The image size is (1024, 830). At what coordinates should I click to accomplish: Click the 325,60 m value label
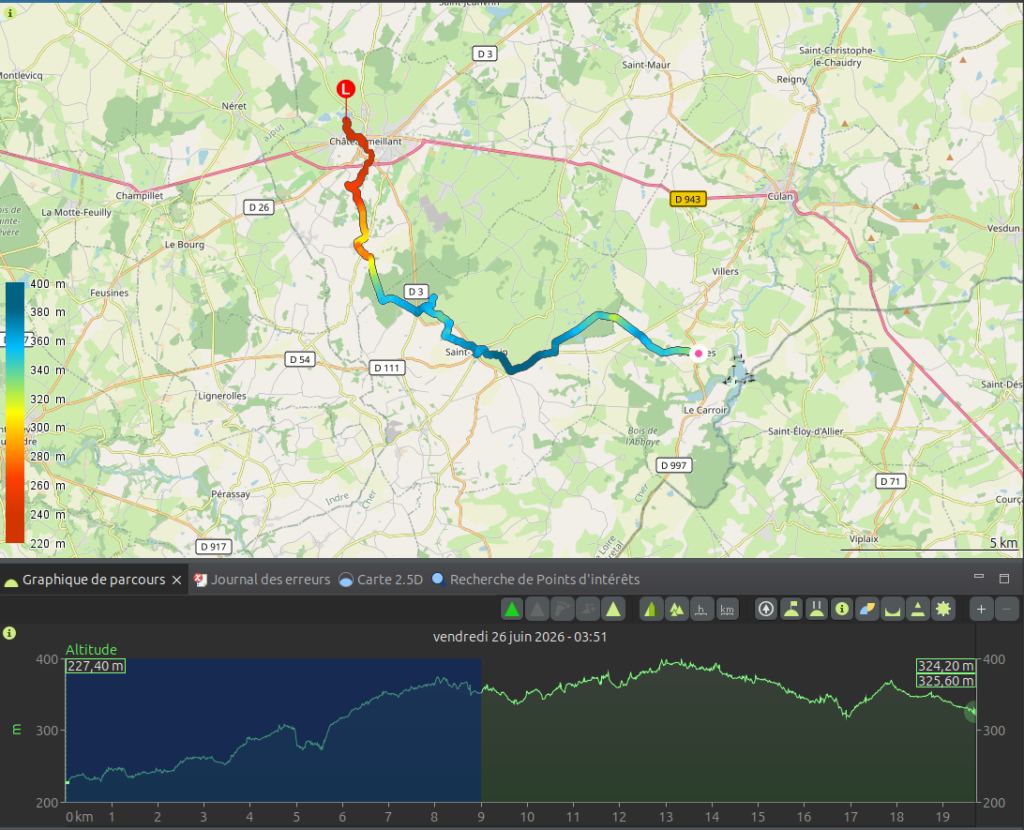tap(946, 681)
